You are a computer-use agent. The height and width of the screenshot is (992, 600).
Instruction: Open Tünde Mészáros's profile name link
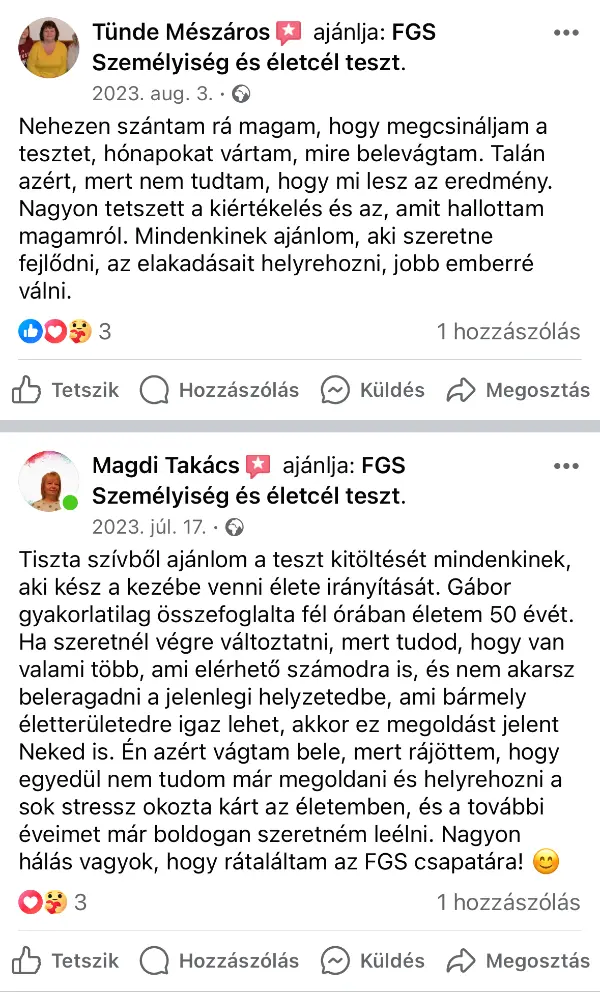[181, 32]
